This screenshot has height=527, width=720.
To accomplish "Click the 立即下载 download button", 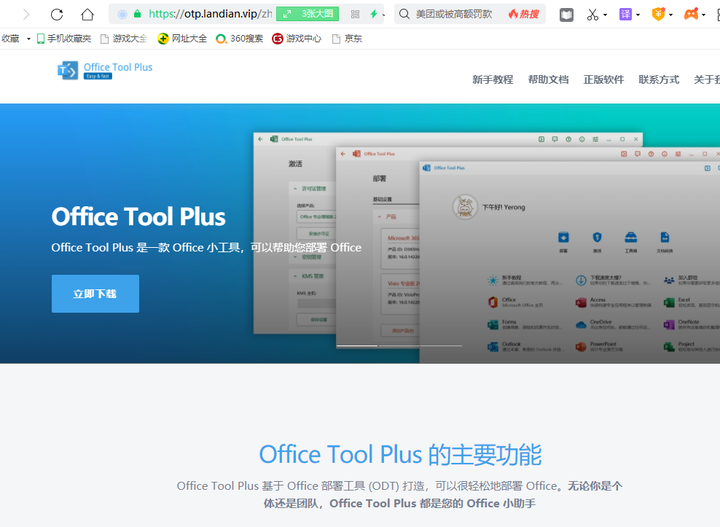I will (x=95, y=294).
